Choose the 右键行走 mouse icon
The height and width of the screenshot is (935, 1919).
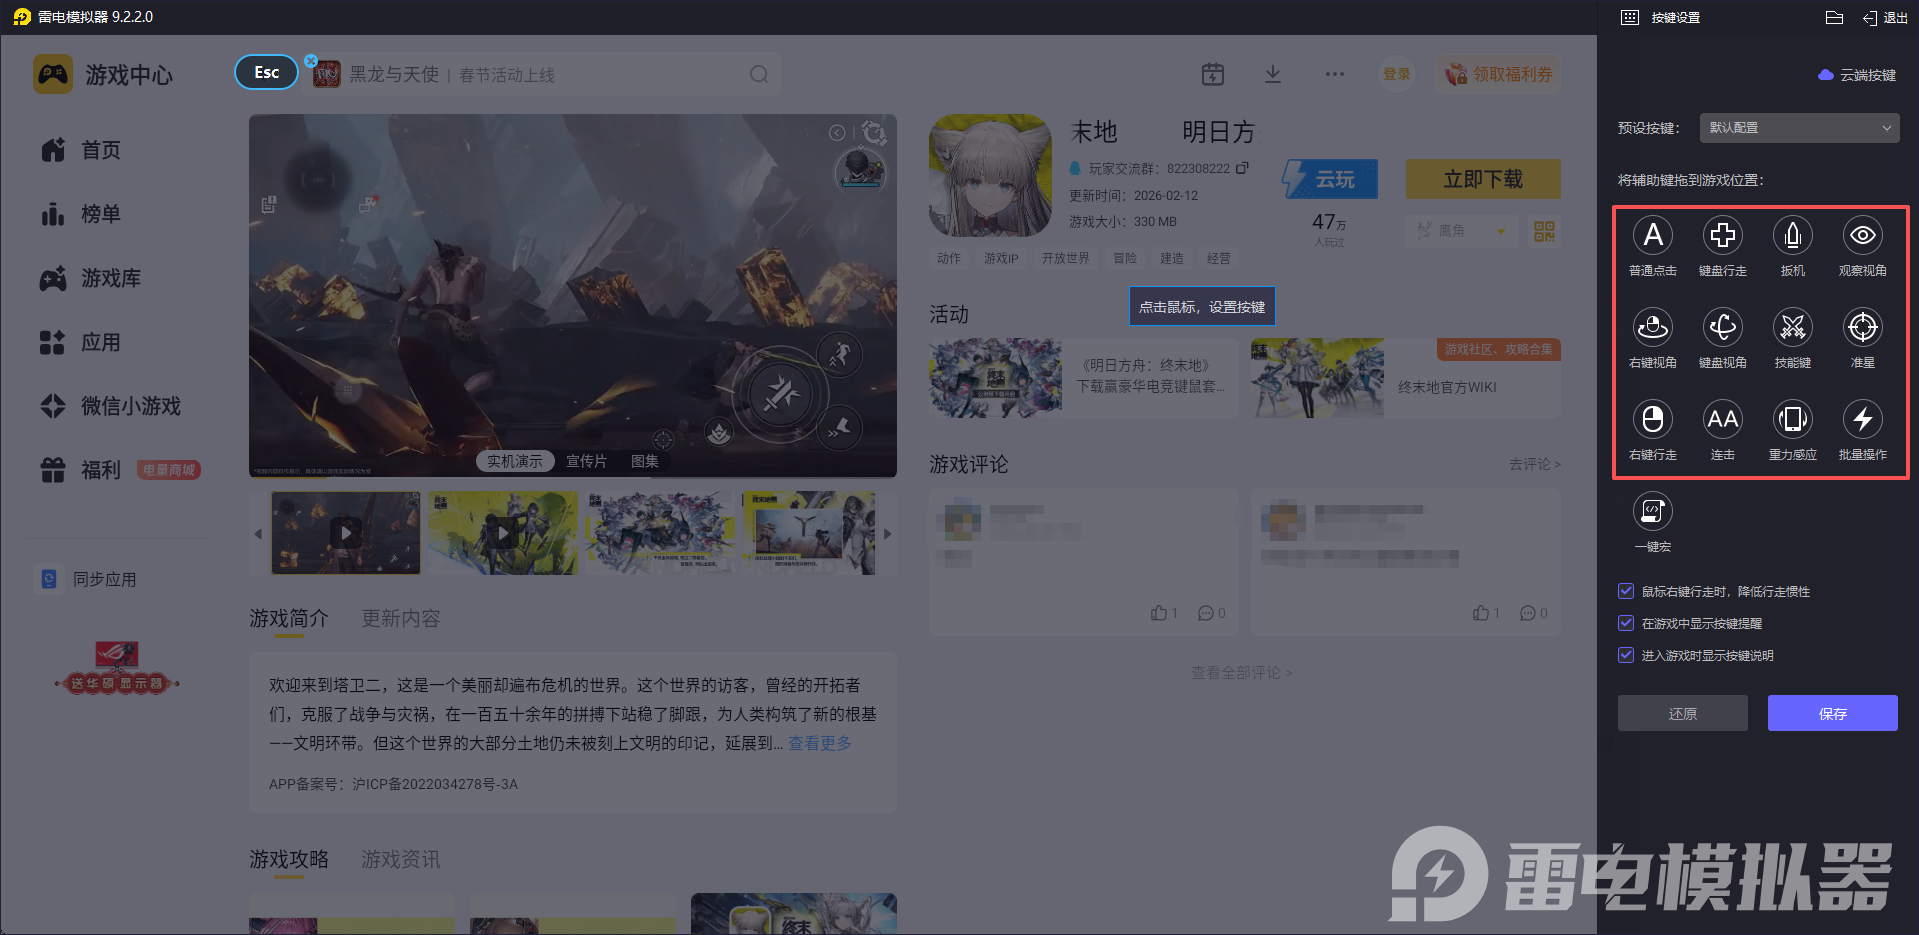[x=1653, y=419]
